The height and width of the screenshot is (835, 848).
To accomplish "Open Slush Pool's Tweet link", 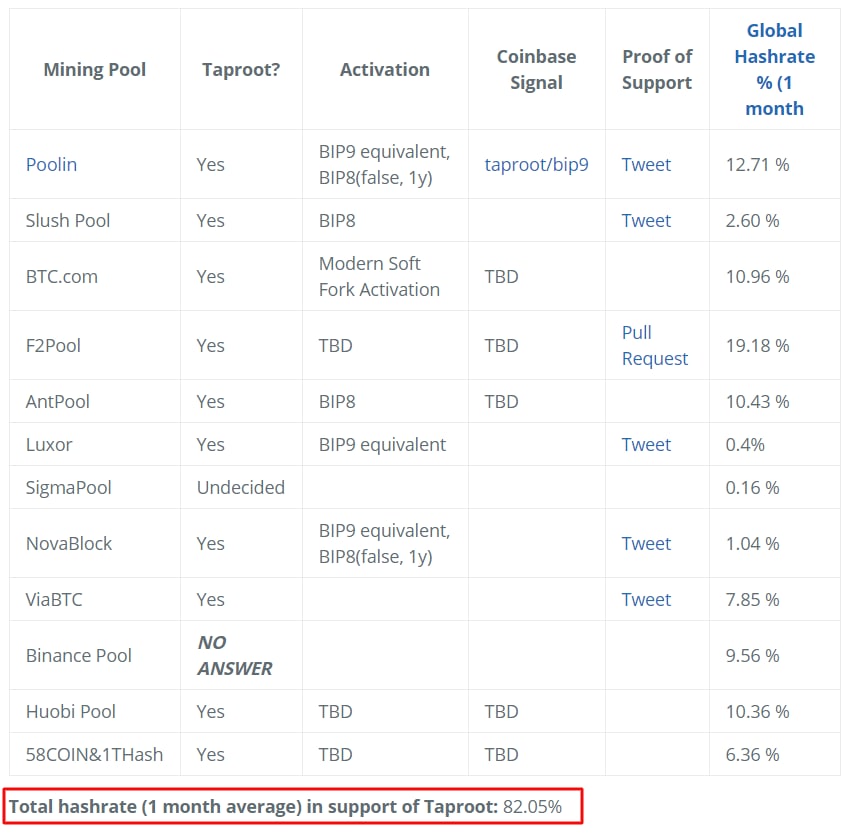I will (x=646, y=221).
